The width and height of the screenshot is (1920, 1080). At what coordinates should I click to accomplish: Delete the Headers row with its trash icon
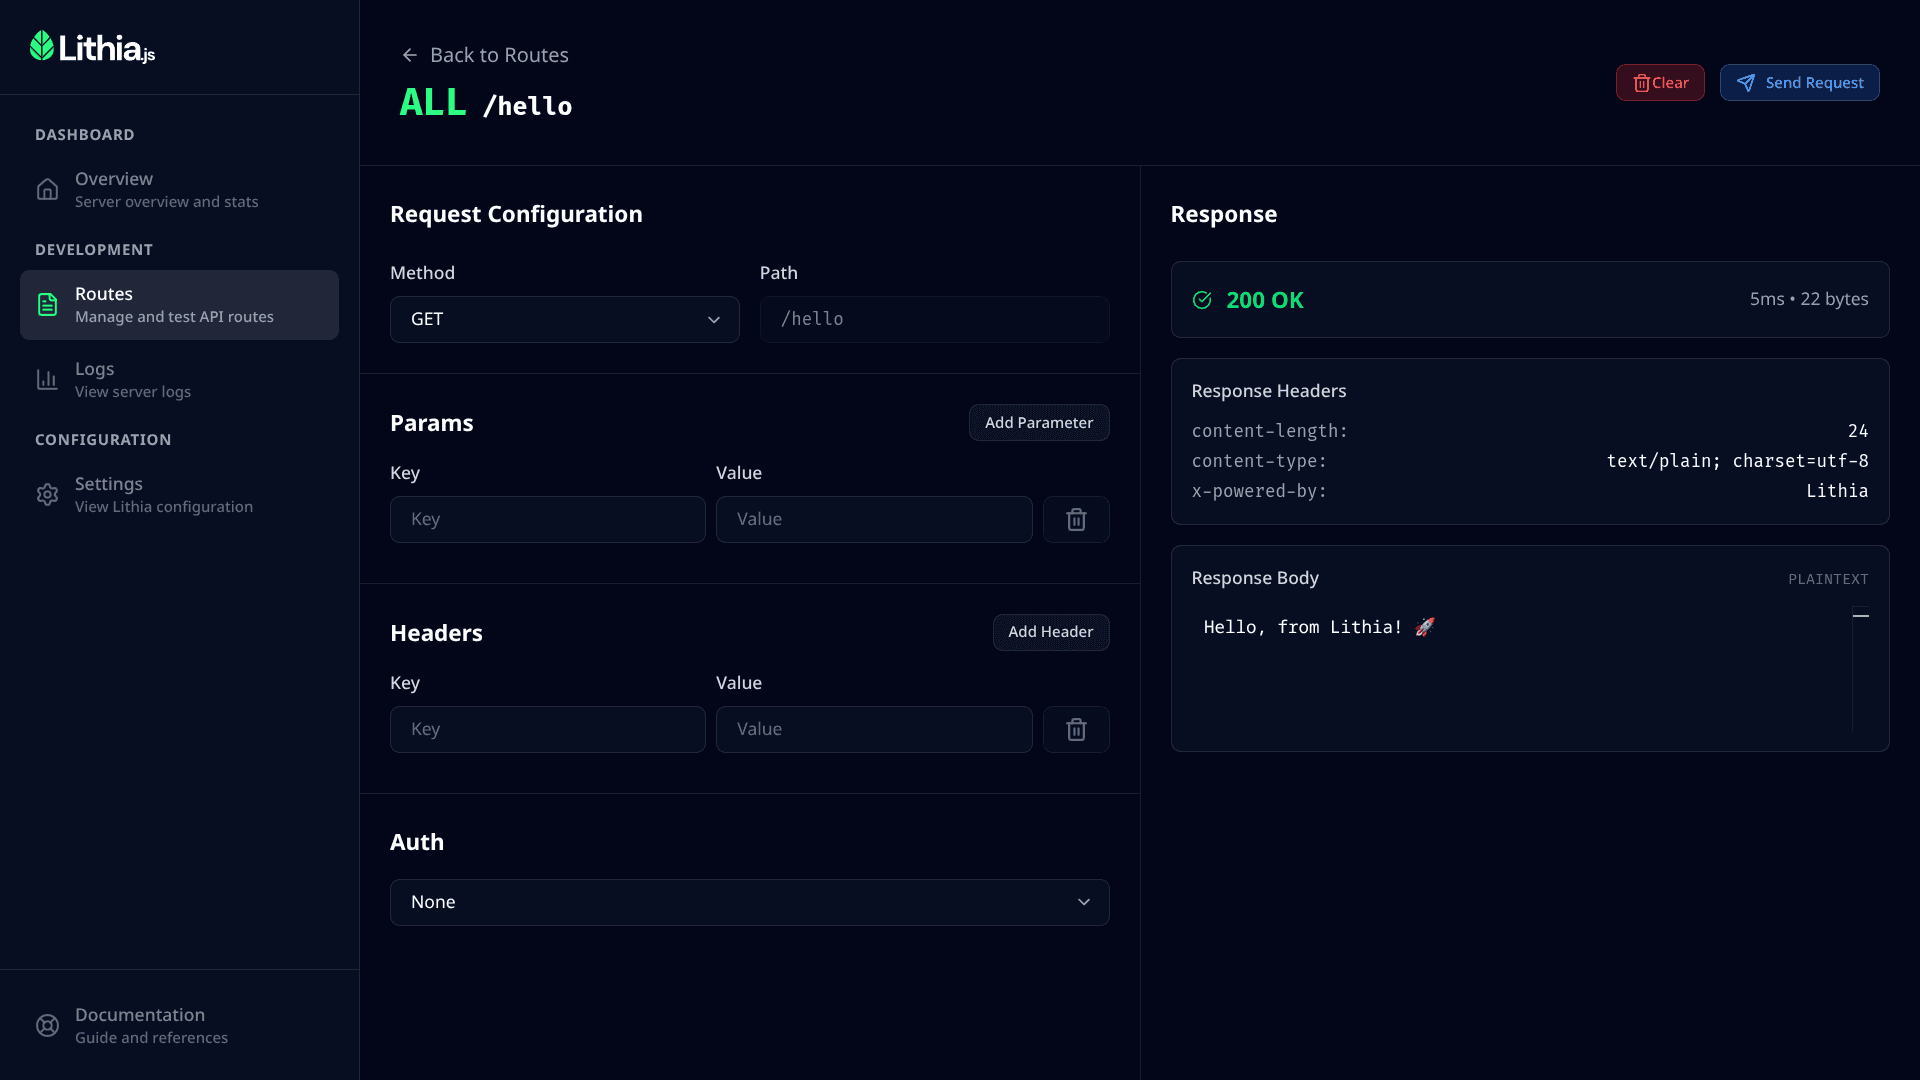pos(1076,730)
